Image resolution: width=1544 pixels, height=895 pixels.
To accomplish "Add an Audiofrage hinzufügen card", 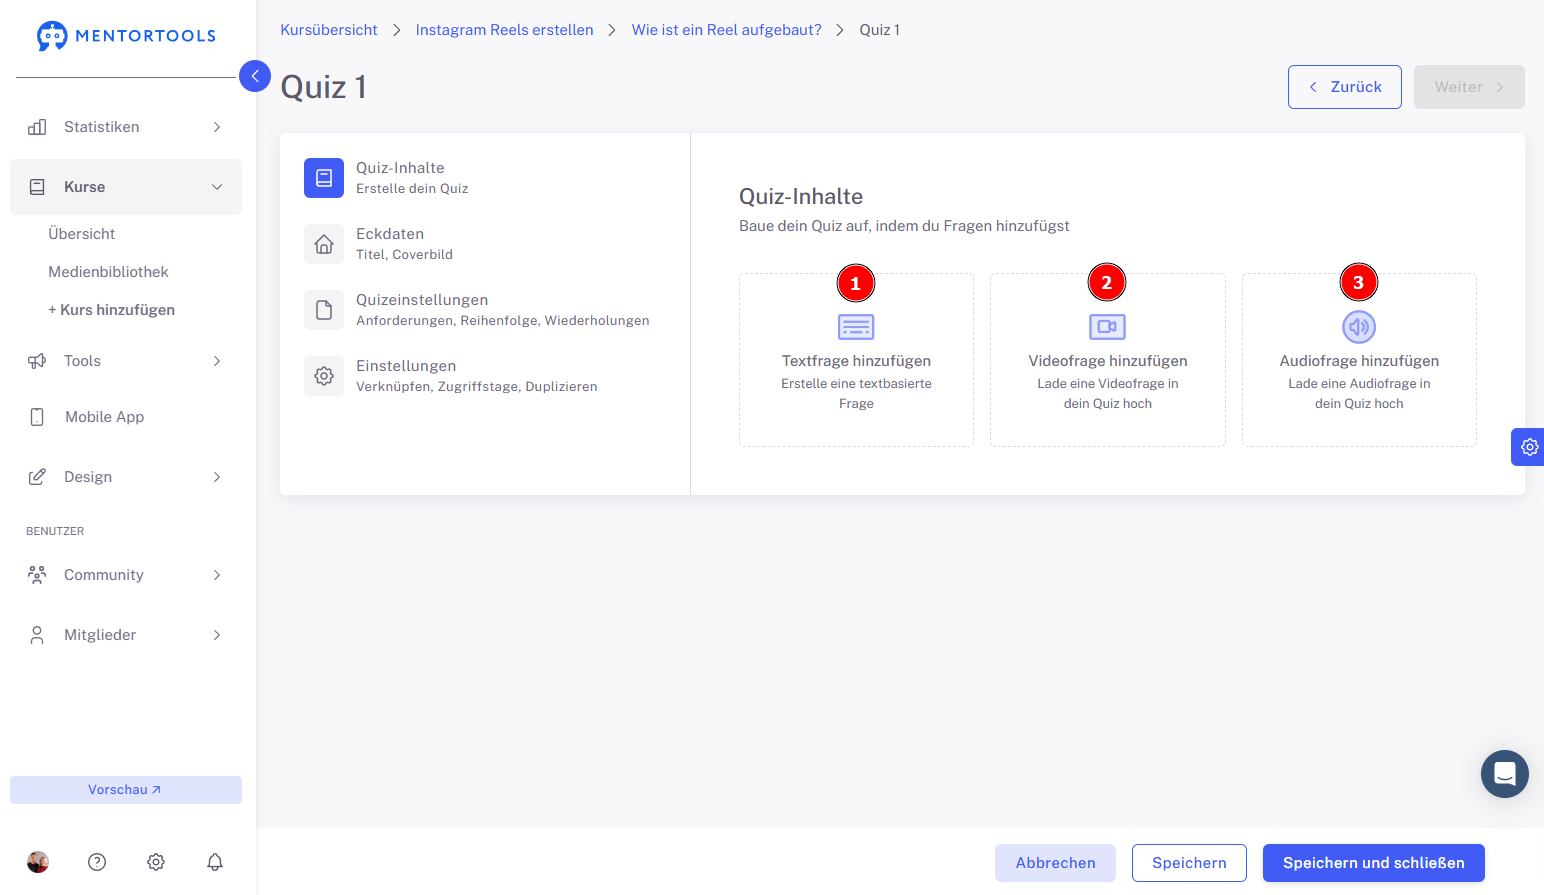I will click(x=1359, y=360).
